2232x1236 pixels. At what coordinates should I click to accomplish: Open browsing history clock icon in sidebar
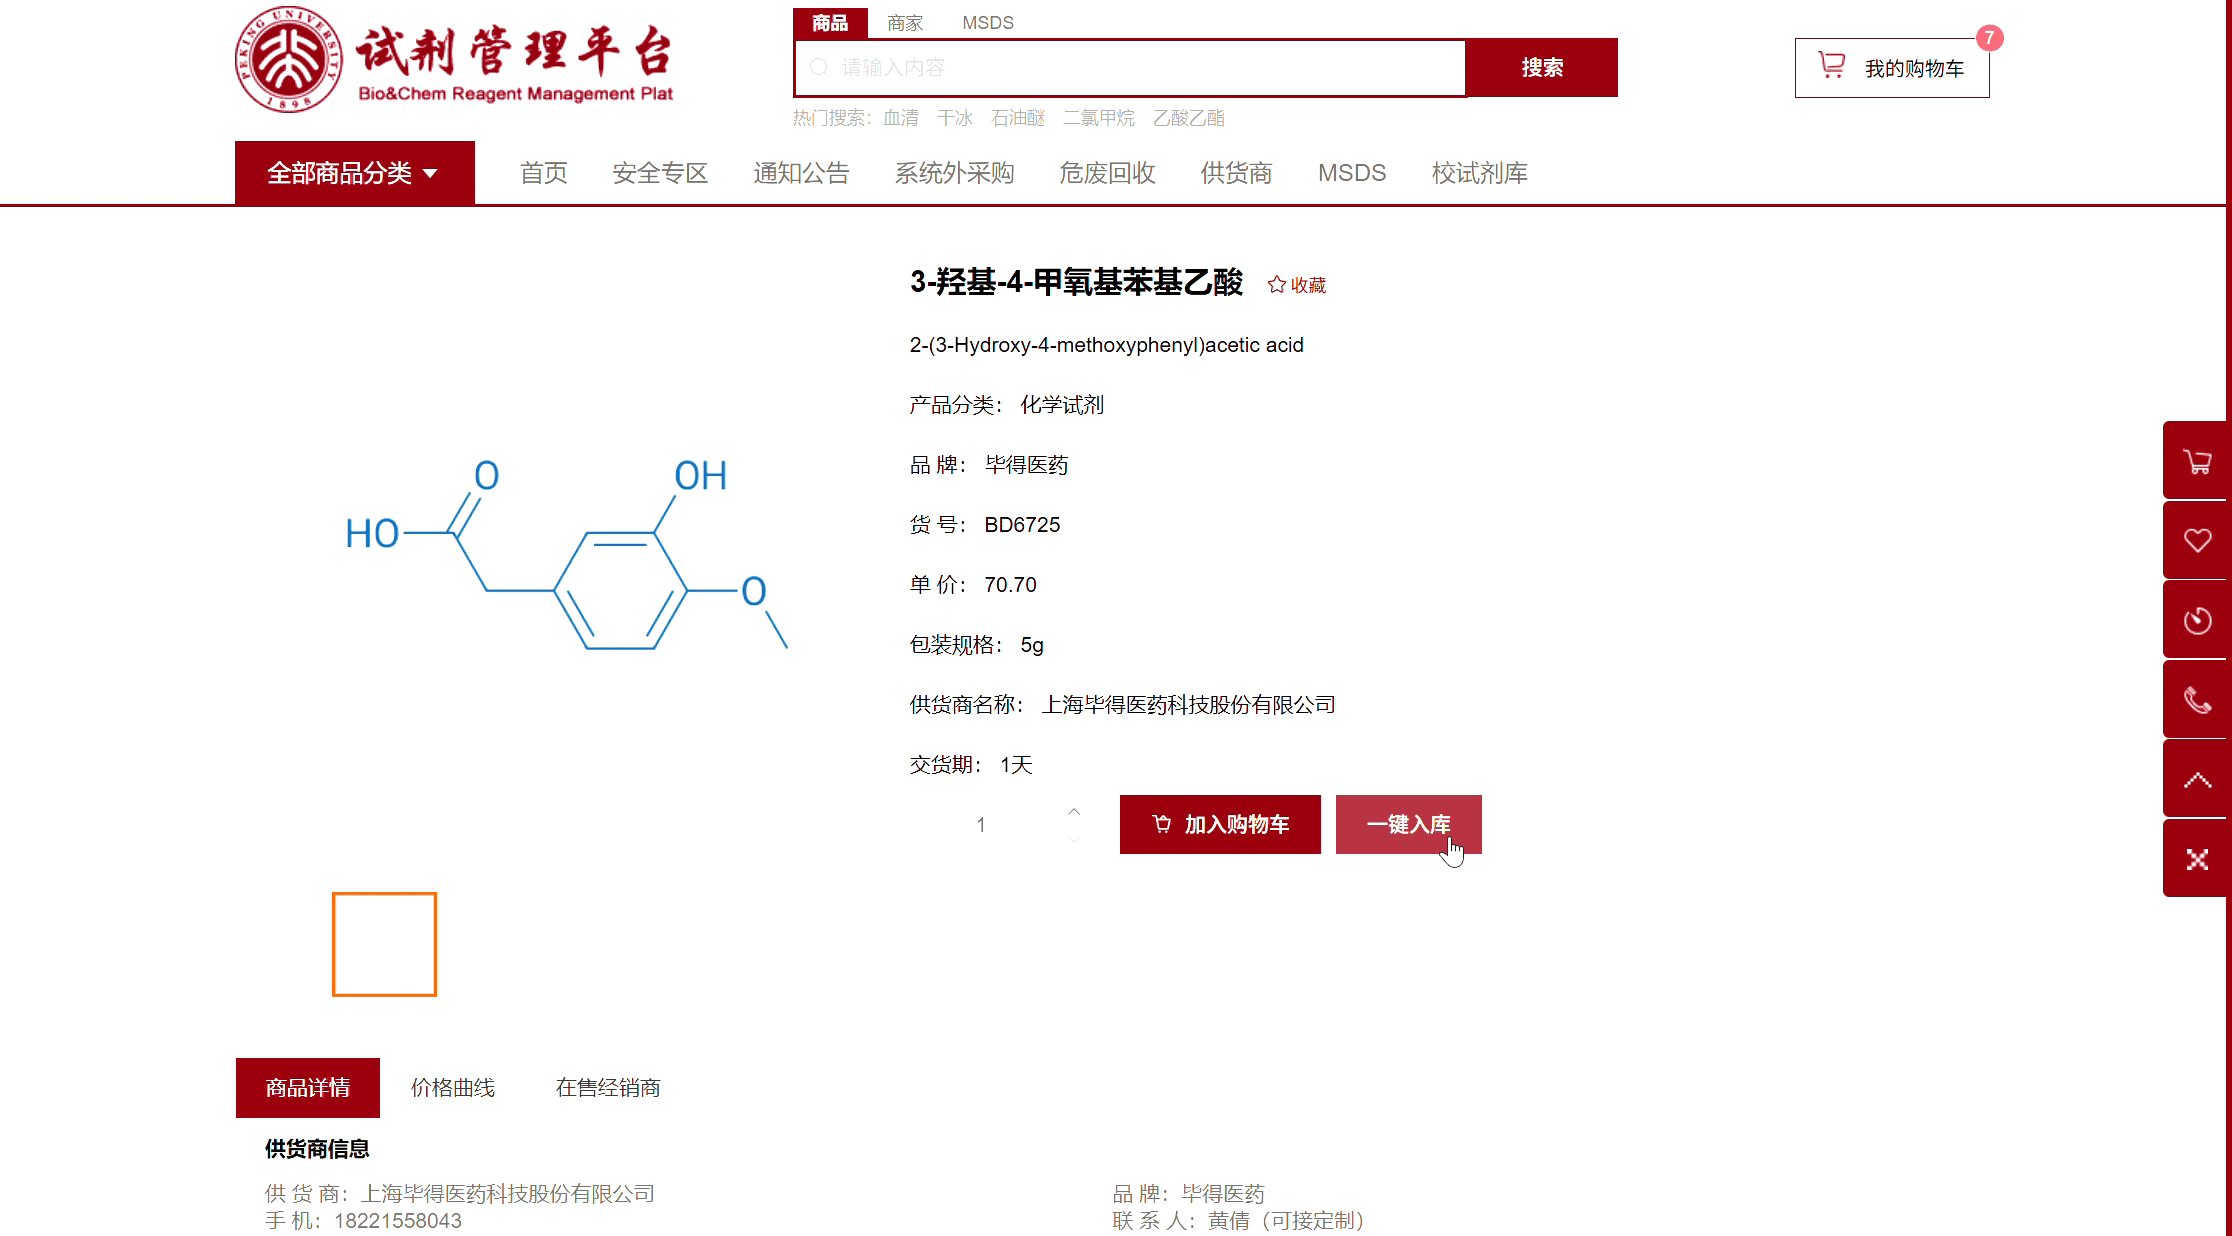click(x=2196, y=621)
